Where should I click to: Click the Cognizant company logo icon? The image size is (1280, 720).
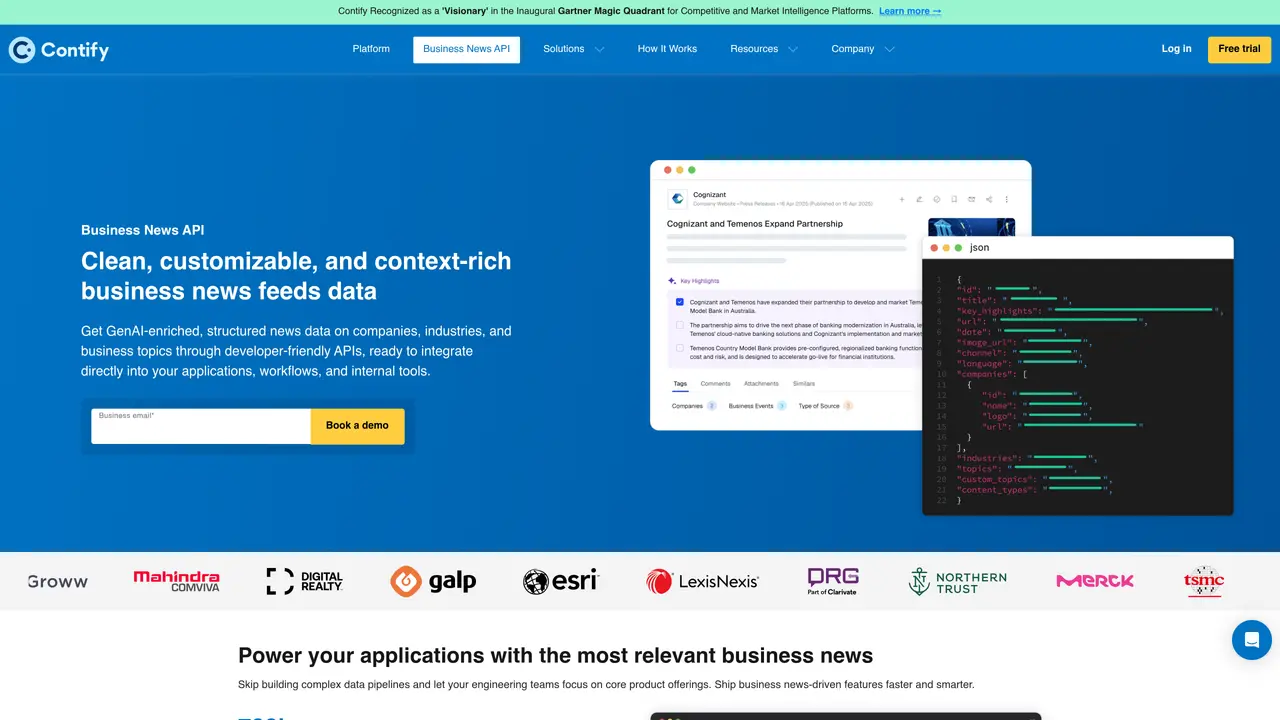pos(677,198)
